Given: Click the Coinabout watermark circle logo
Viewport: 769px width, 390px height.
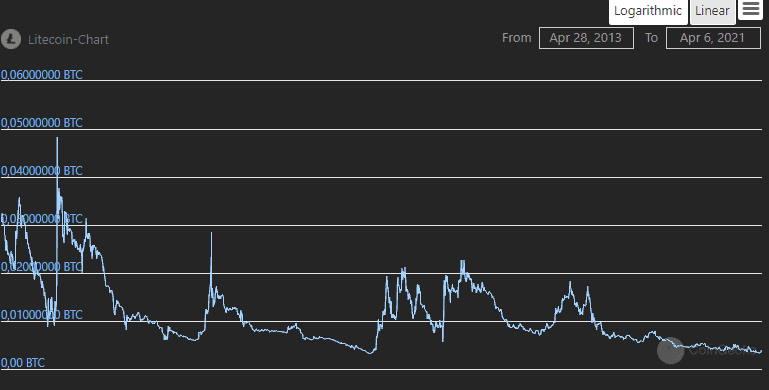Looking at the screenshot, I should (670, 350).
